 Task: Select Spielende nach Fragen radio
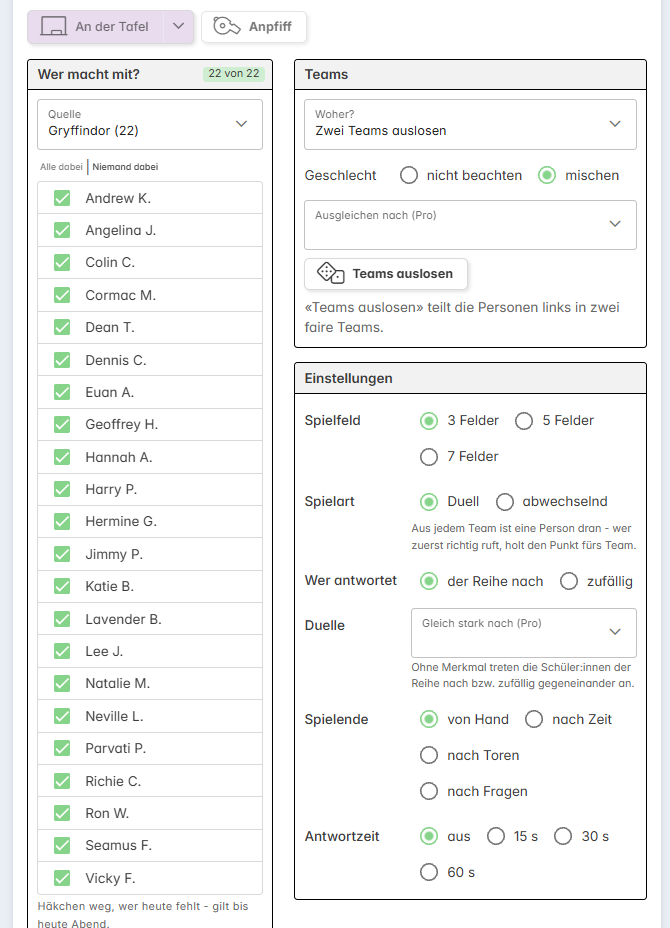(x=429, y=791)
